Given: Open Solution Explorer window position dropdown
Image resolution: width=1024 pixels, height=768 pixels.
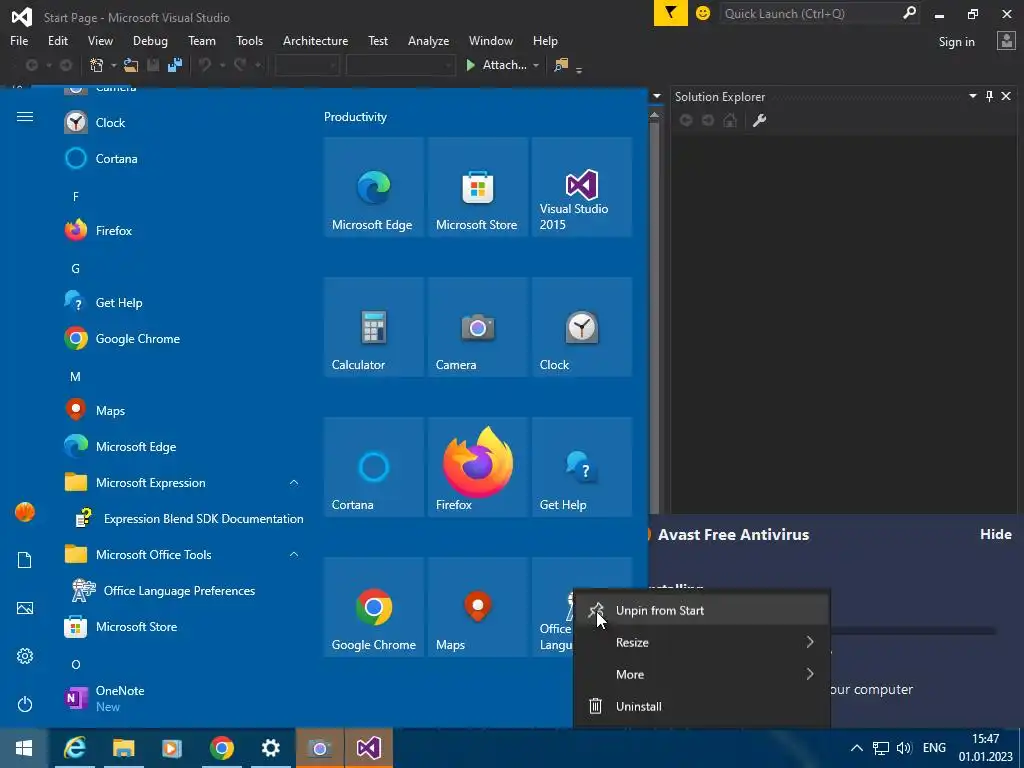Looking at the screenshot, I should (972, 96).
